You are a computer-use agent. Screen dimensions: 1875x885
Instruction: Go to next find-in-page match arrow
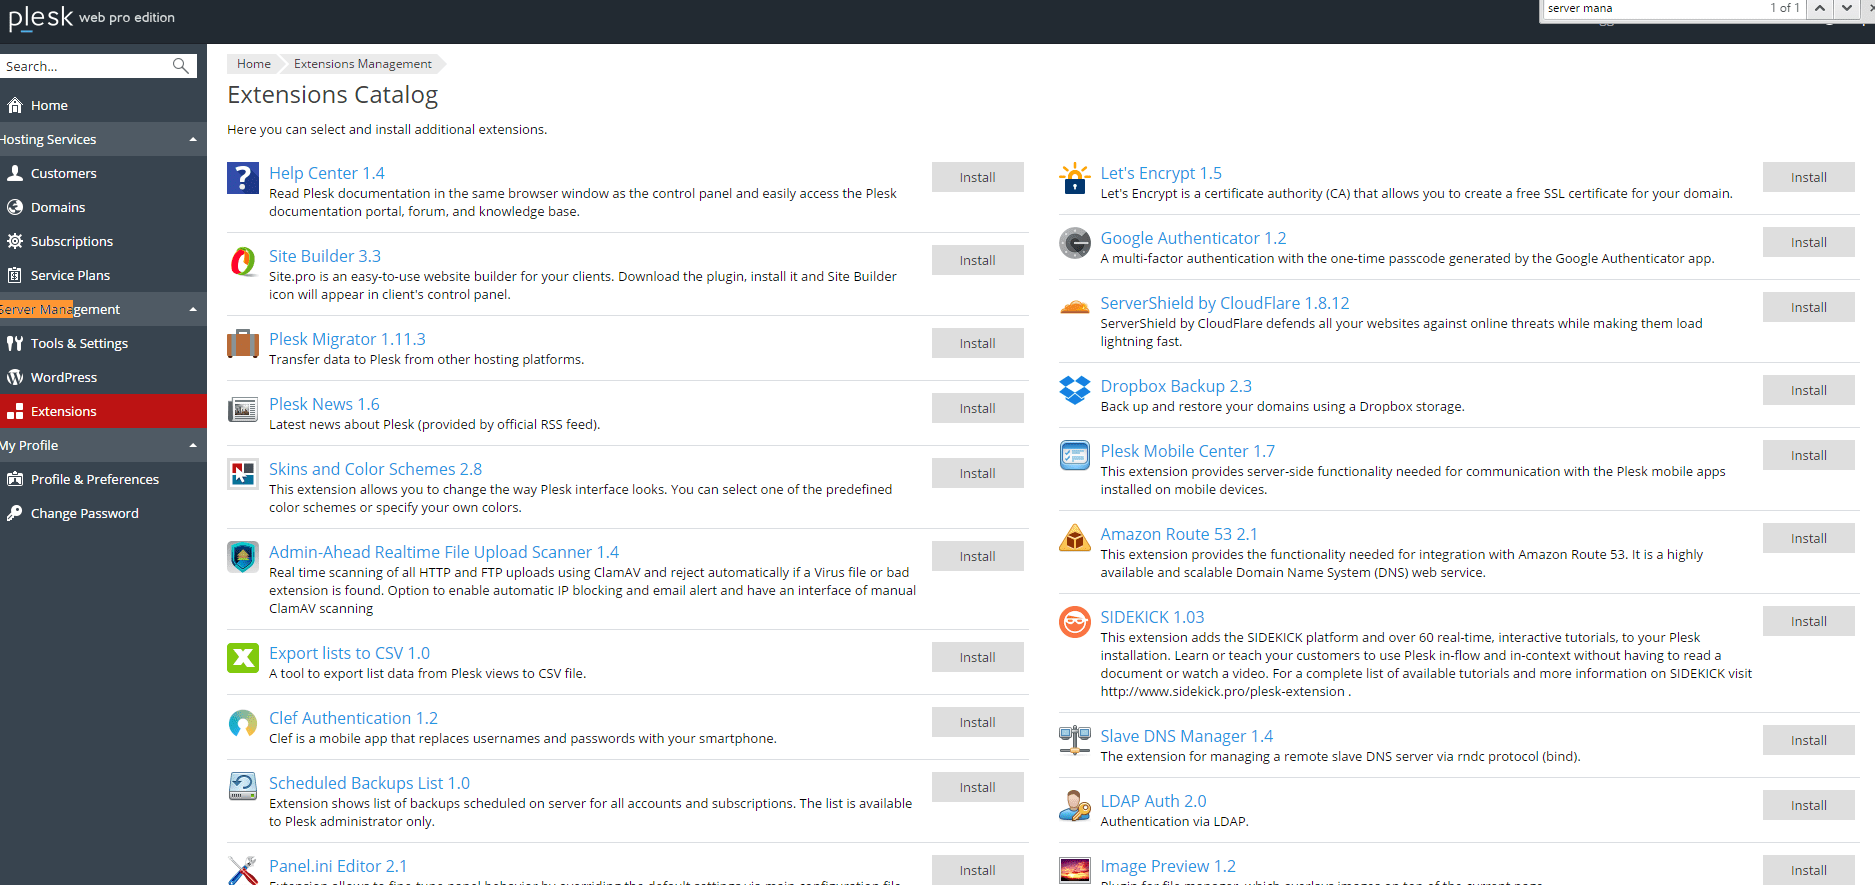tap(1846, 8)
